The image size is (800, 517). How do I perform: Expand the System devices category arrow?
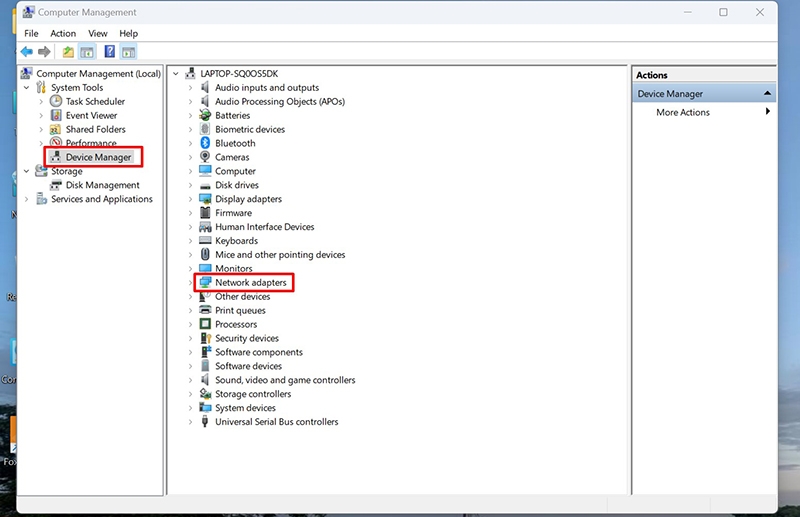tap(190, 408)
